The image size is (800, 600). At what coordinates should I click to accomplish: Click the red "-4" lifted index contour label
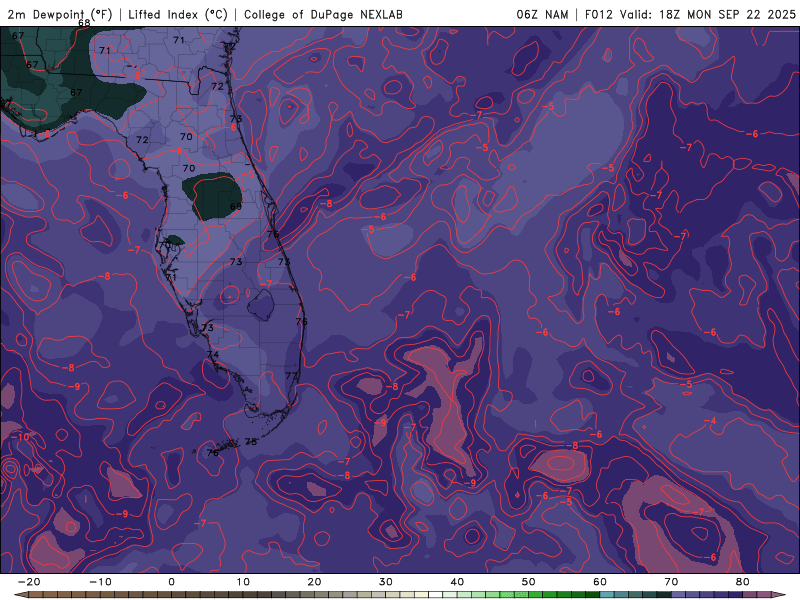[711, 421]
